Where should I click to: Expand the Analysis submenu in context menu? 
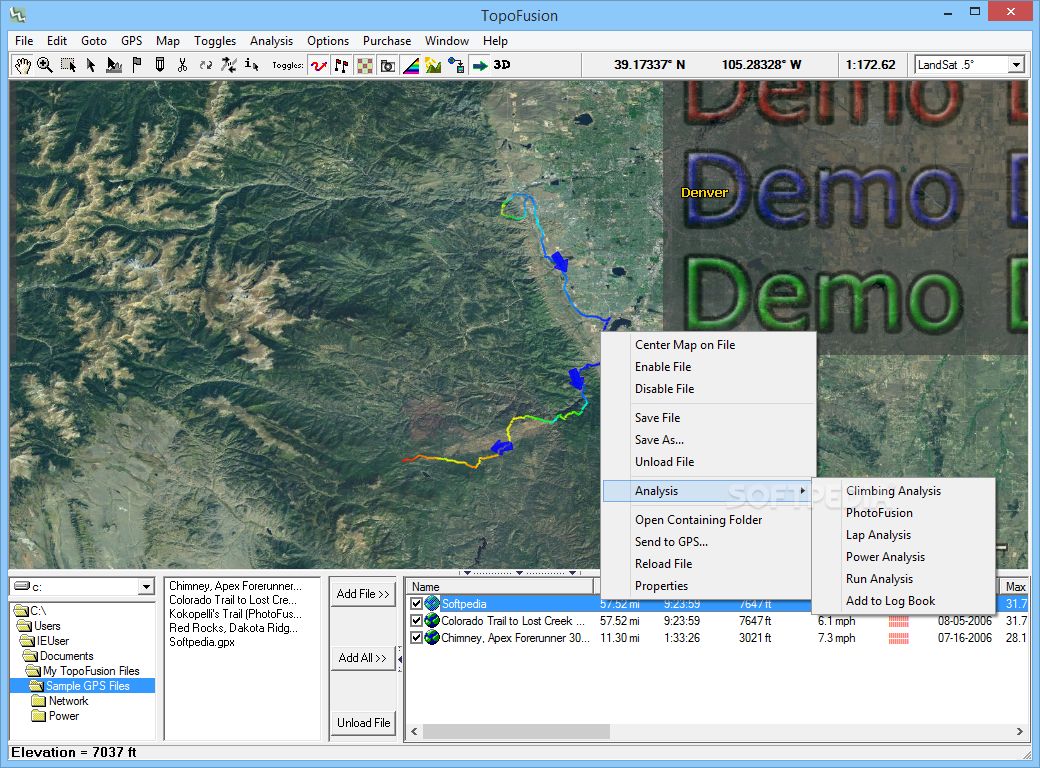tap(706, 491)
